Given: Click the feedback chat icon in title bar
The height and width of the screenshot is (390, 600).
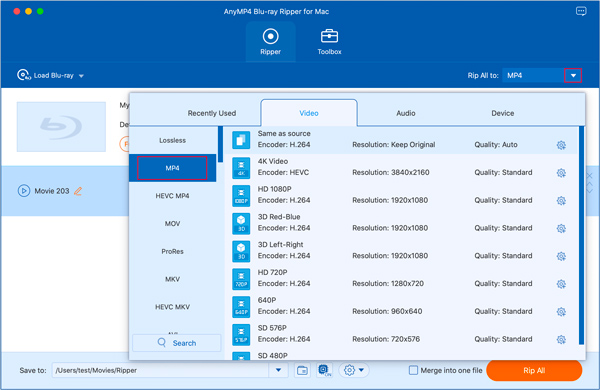Looking at the screenshot, I should [x=581, y=11].
